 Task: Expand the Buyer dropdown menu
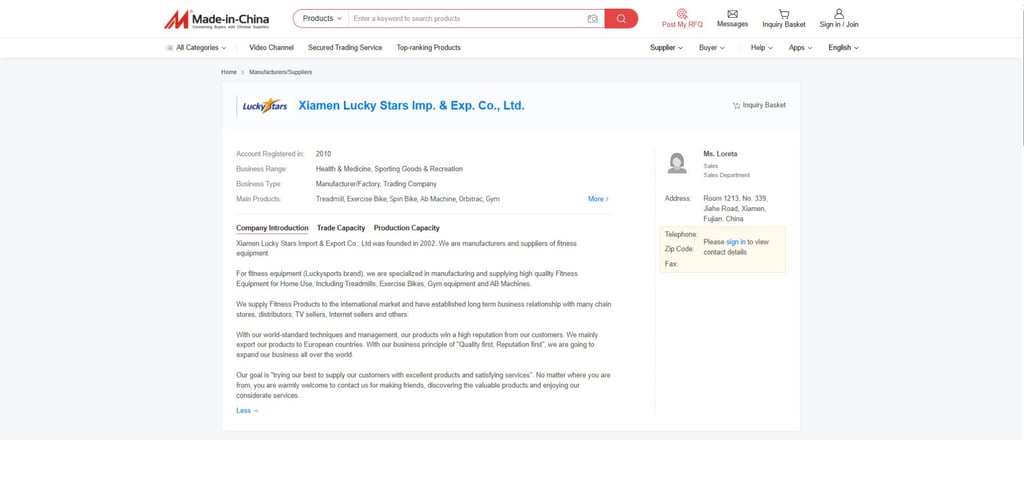(712, 48)
